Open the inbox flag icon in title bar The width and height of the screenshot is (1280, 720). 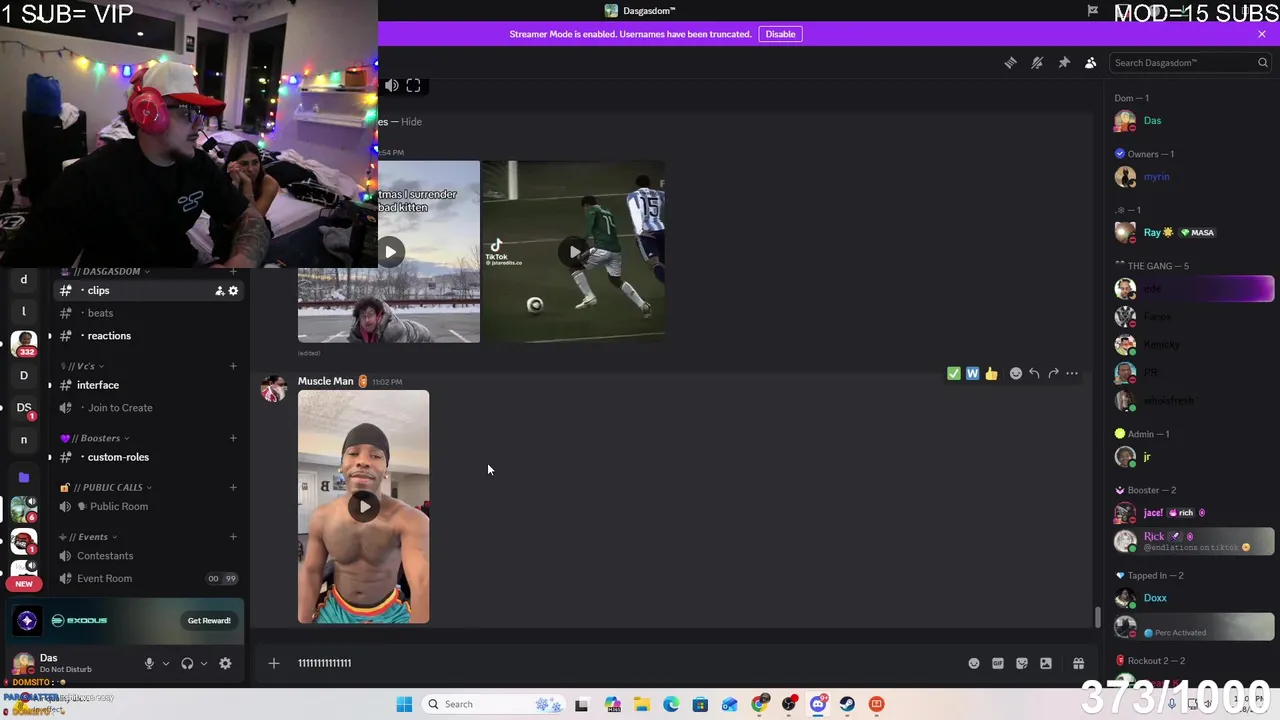(1092, 11)
